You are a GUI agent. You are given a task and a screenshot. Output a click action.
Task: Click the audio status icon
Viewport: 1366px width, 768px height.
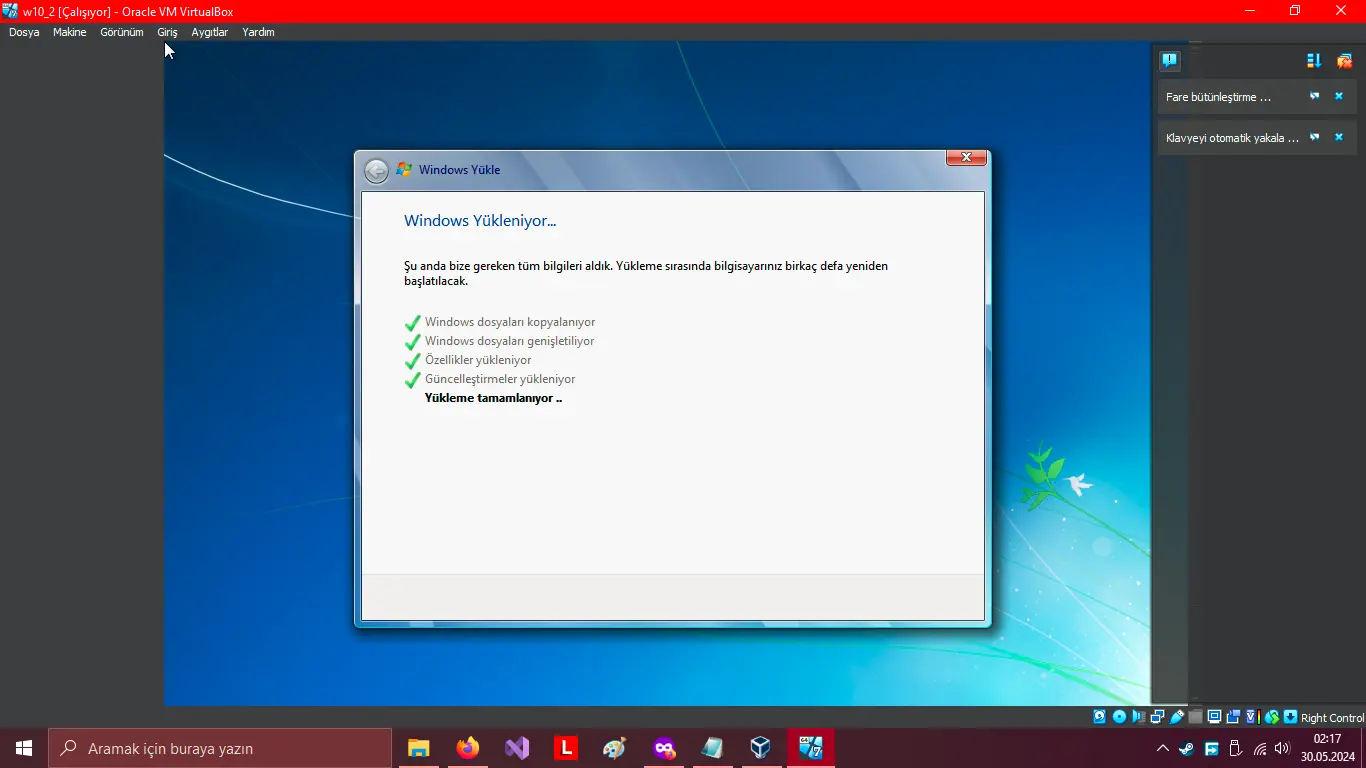click(x=1138, y=717)
